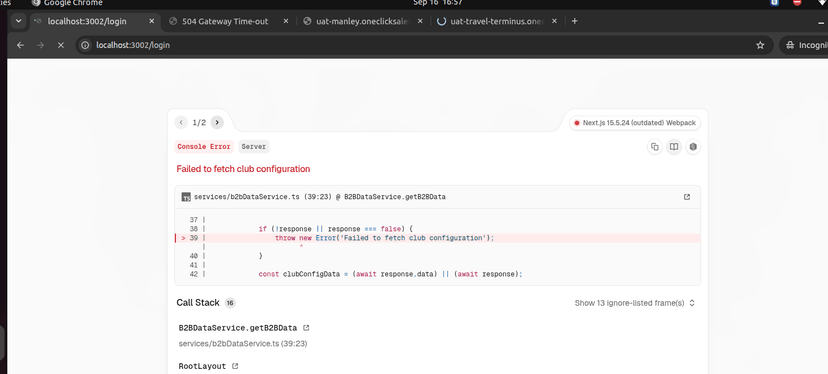Viewport: 828px width, 374px height.
Task: Click the Incognito indicator
Action: (x=804, y=45)
